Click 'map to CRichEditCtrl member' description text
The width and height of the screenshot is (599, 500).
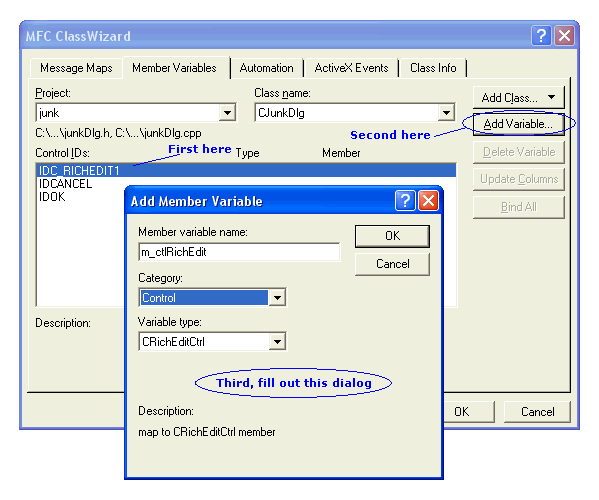[207, 432]
